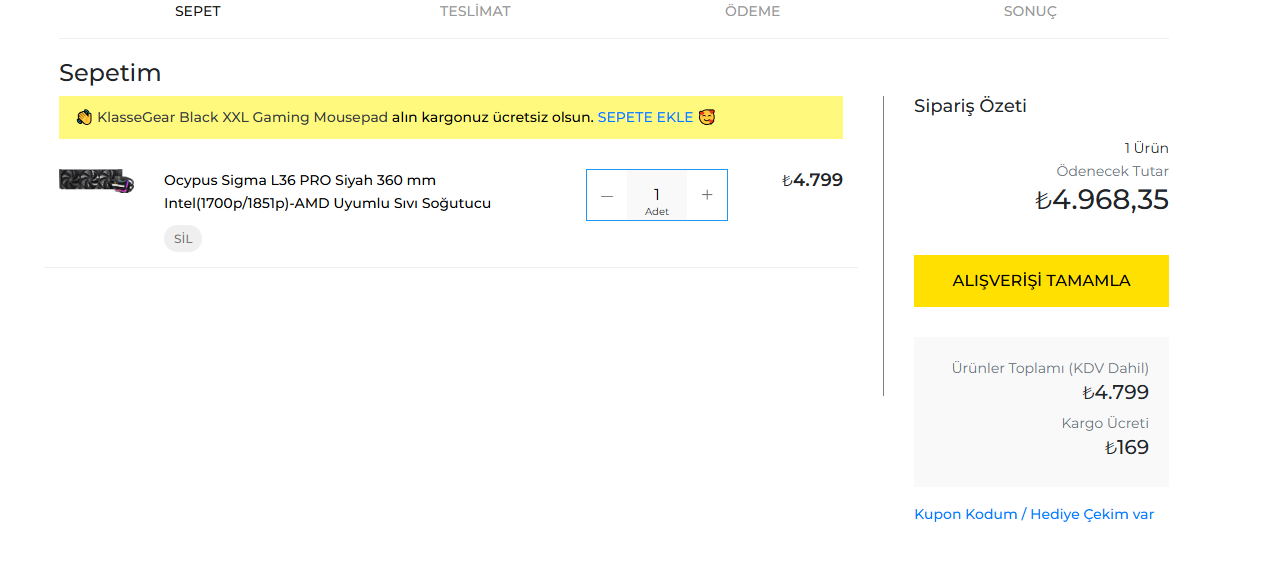
Task: Click the total amount ₺4.968,35
Action: click(1102, 199)
